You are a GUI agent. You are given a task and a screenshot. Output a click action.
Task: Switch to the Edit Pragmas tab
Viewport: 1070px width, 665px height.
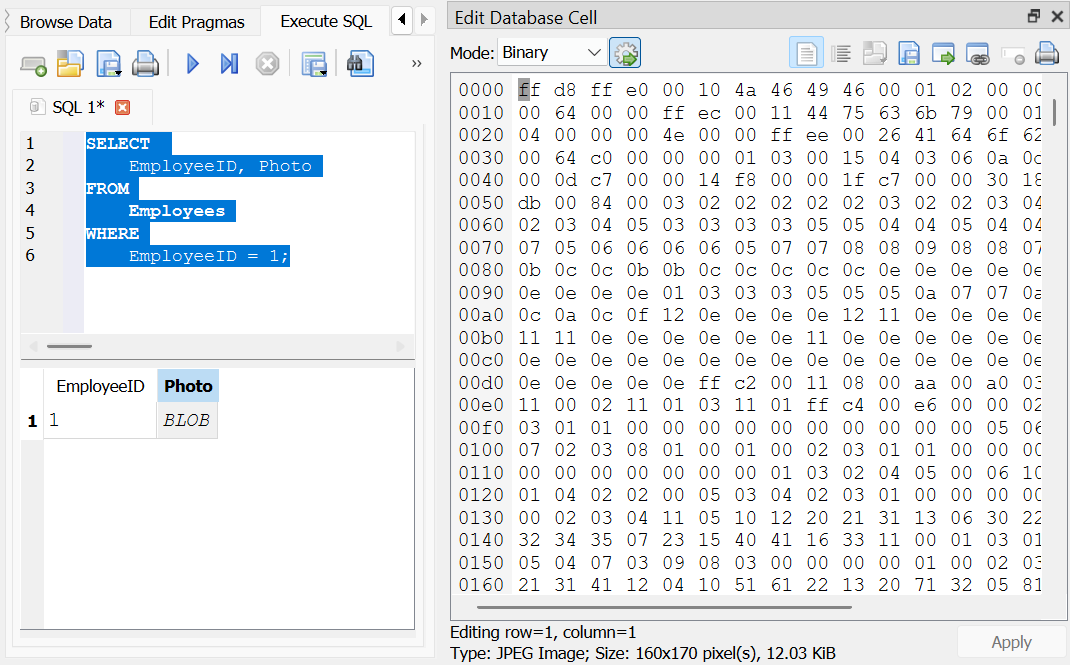pos(196,22)
